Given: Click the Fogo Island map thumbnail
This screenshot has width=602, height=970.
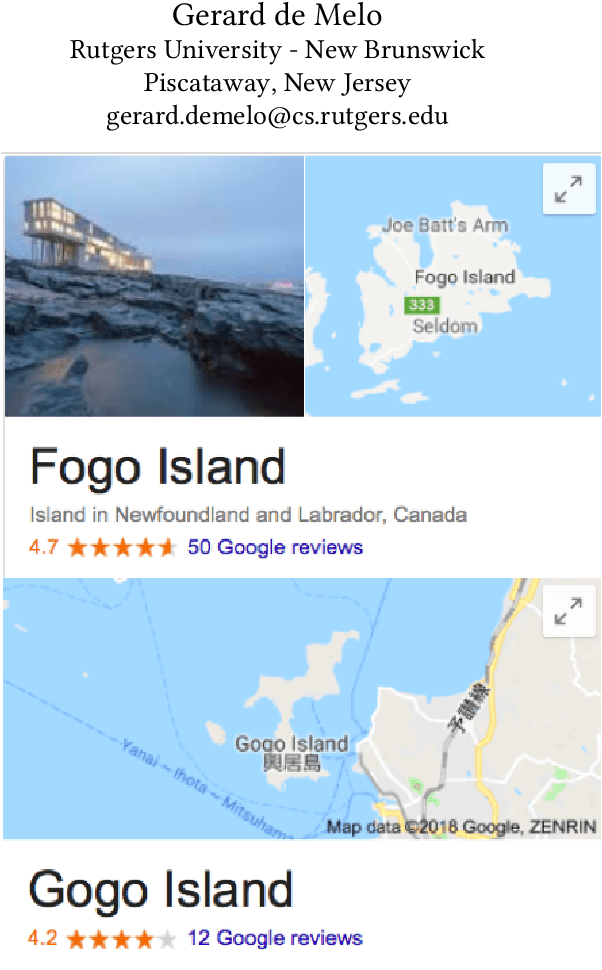Looking at the screenshot, I should coord(453,286).
